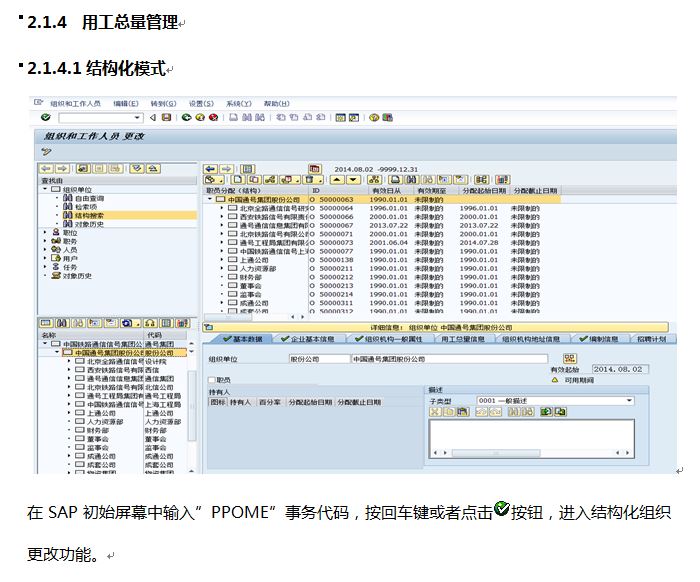Switch to the 编制信息 tab
700x582 pixels.
pos(599,339)
